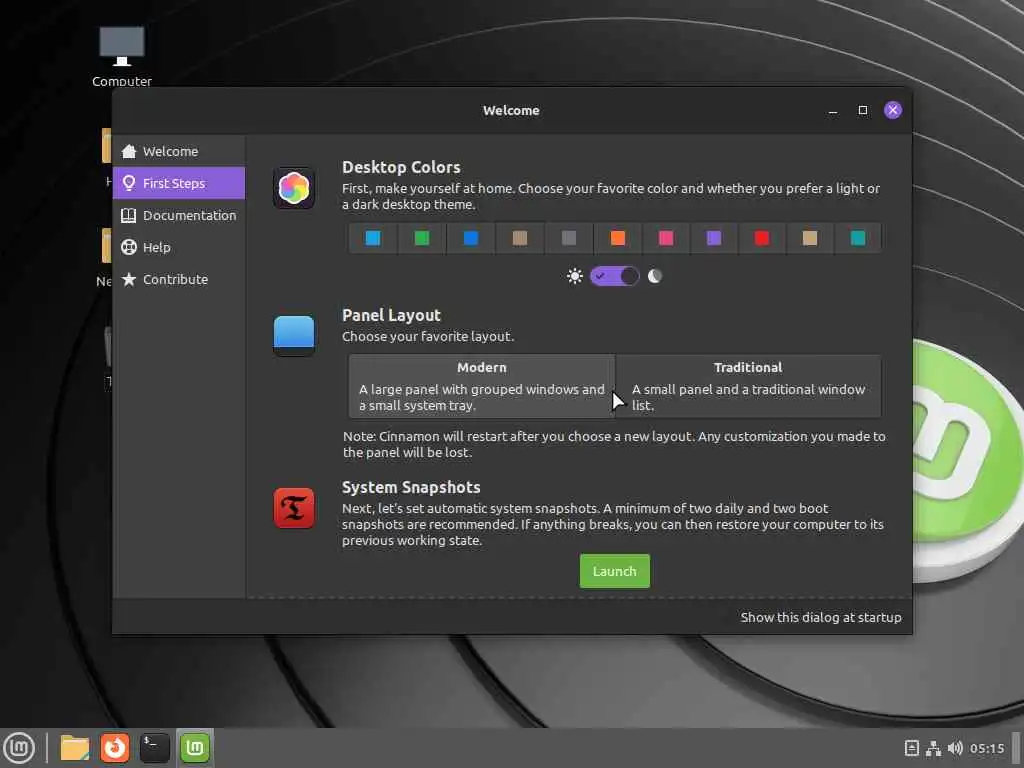This screenshot has height=768, width=1024.
Task: Launch the System Snapshots tool
Action: 615,571
